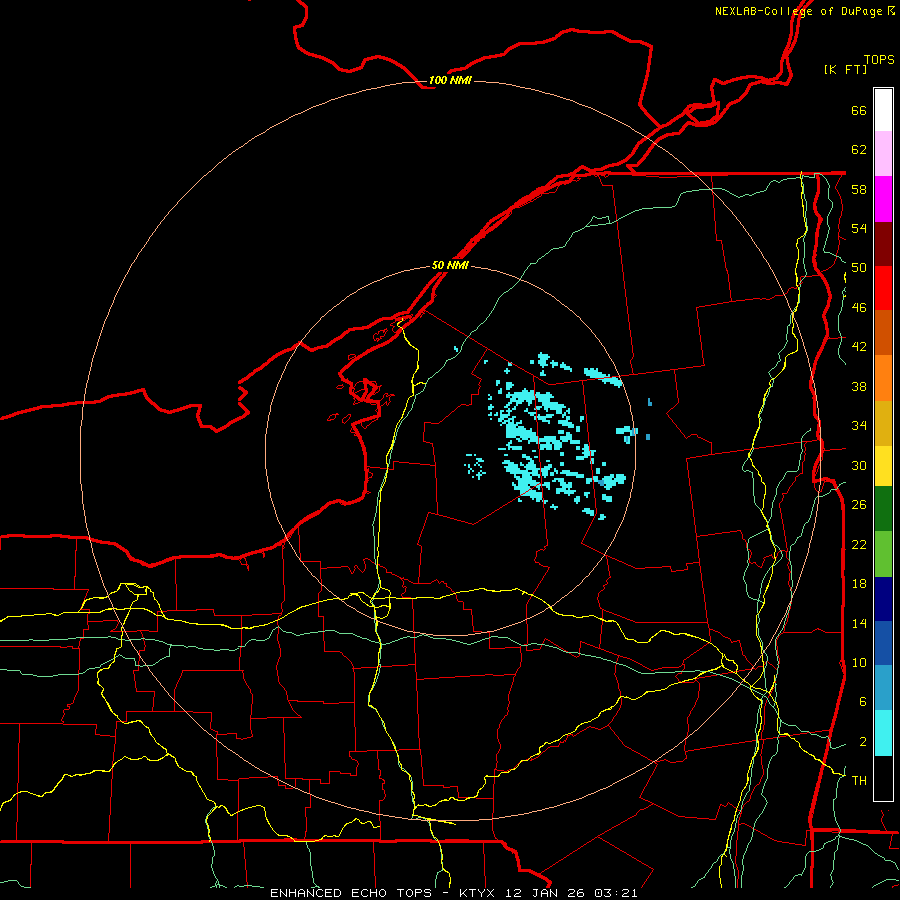Click the medium blue 18 kft legend swatch

click(883, 643)
